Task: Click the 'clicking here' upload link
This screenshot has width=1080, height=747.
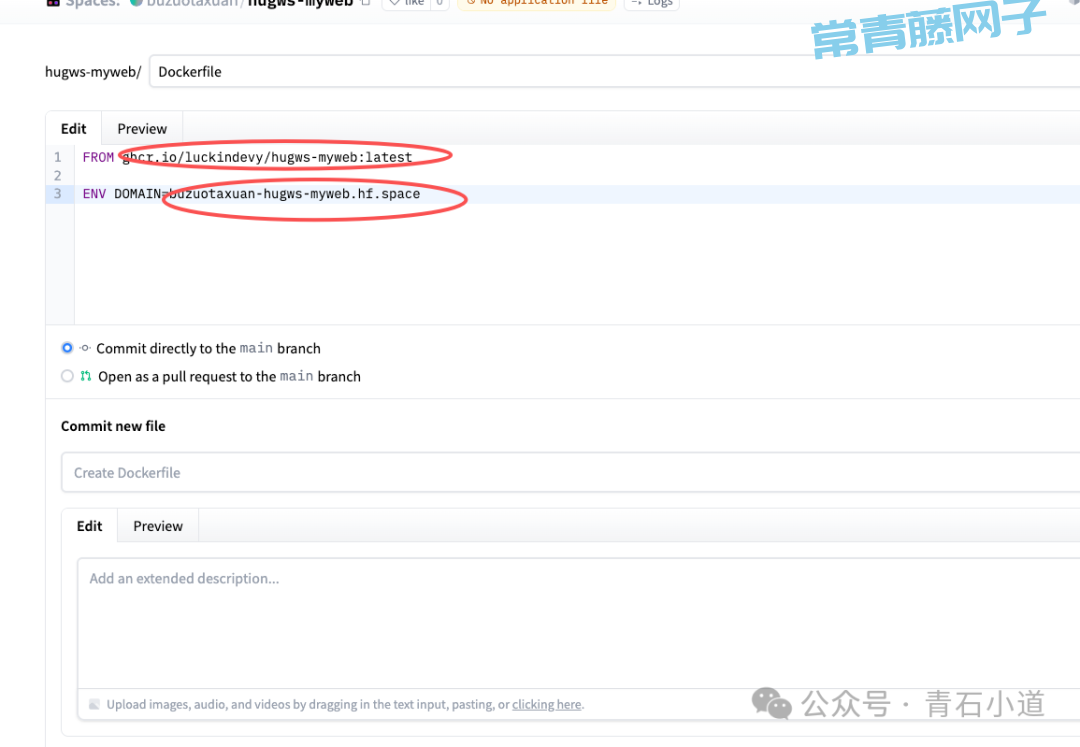Action: (x=546, y=704)
